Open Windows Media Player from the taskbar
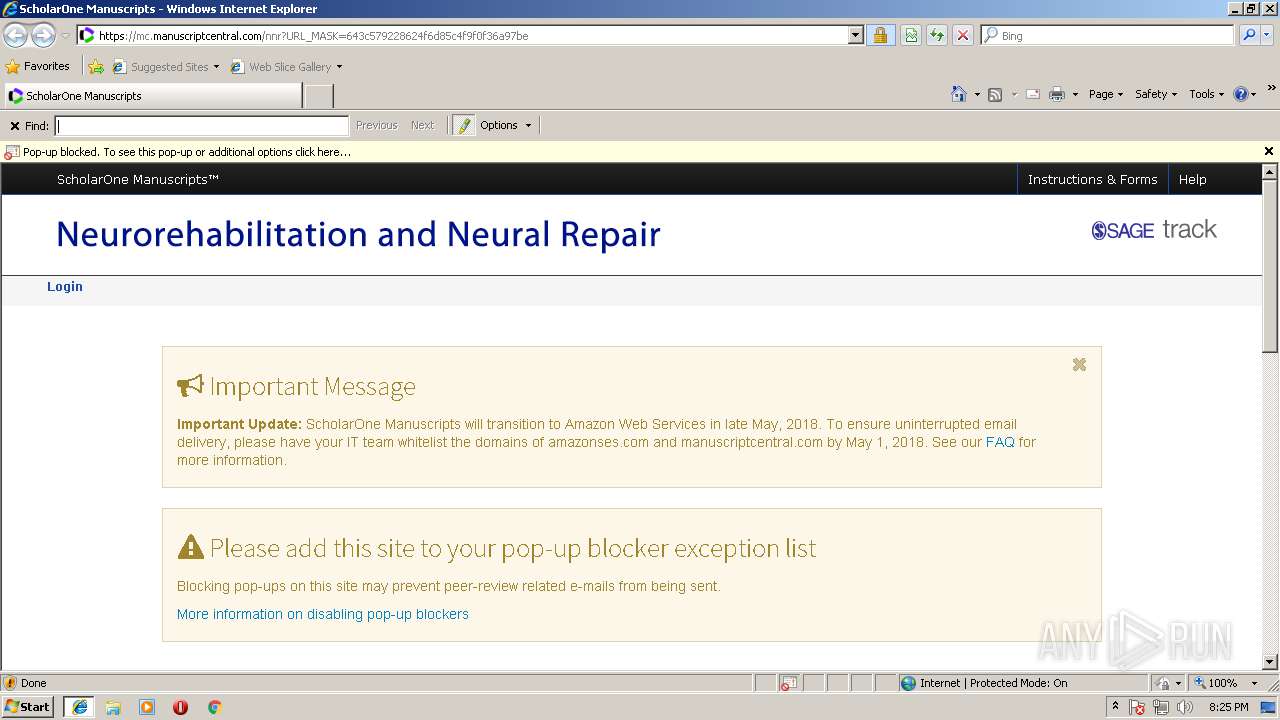 tap(147, 707)
